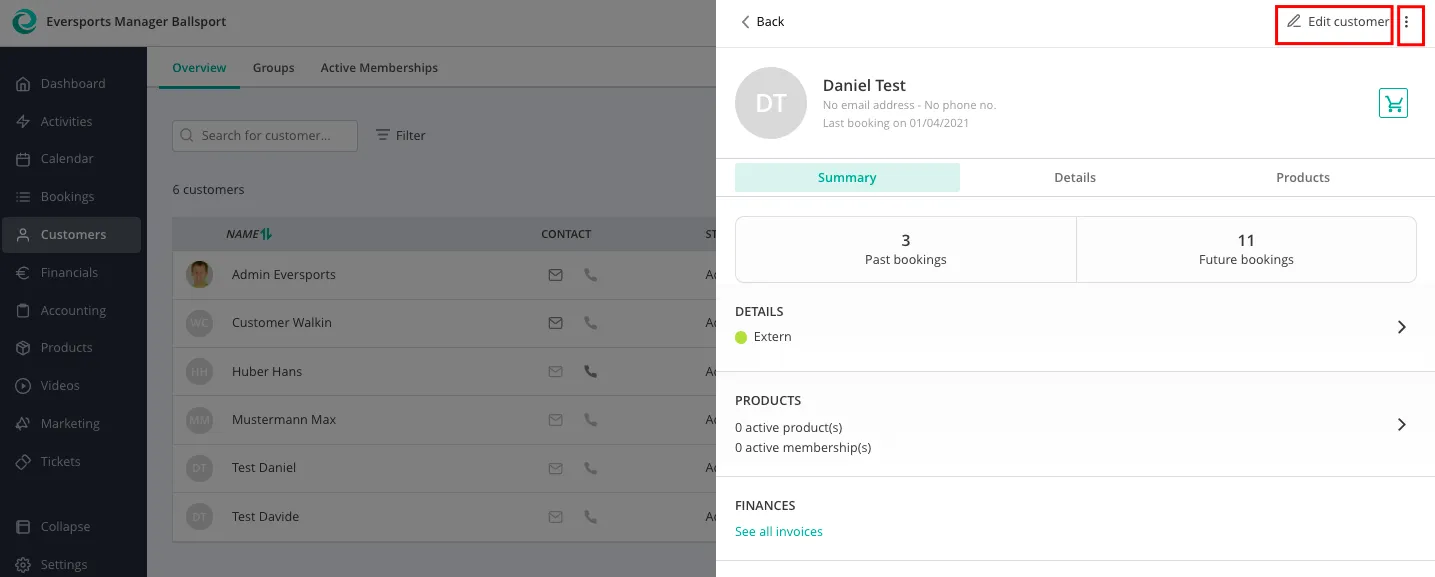Open the See all invoices link

[x=778, y=532]
